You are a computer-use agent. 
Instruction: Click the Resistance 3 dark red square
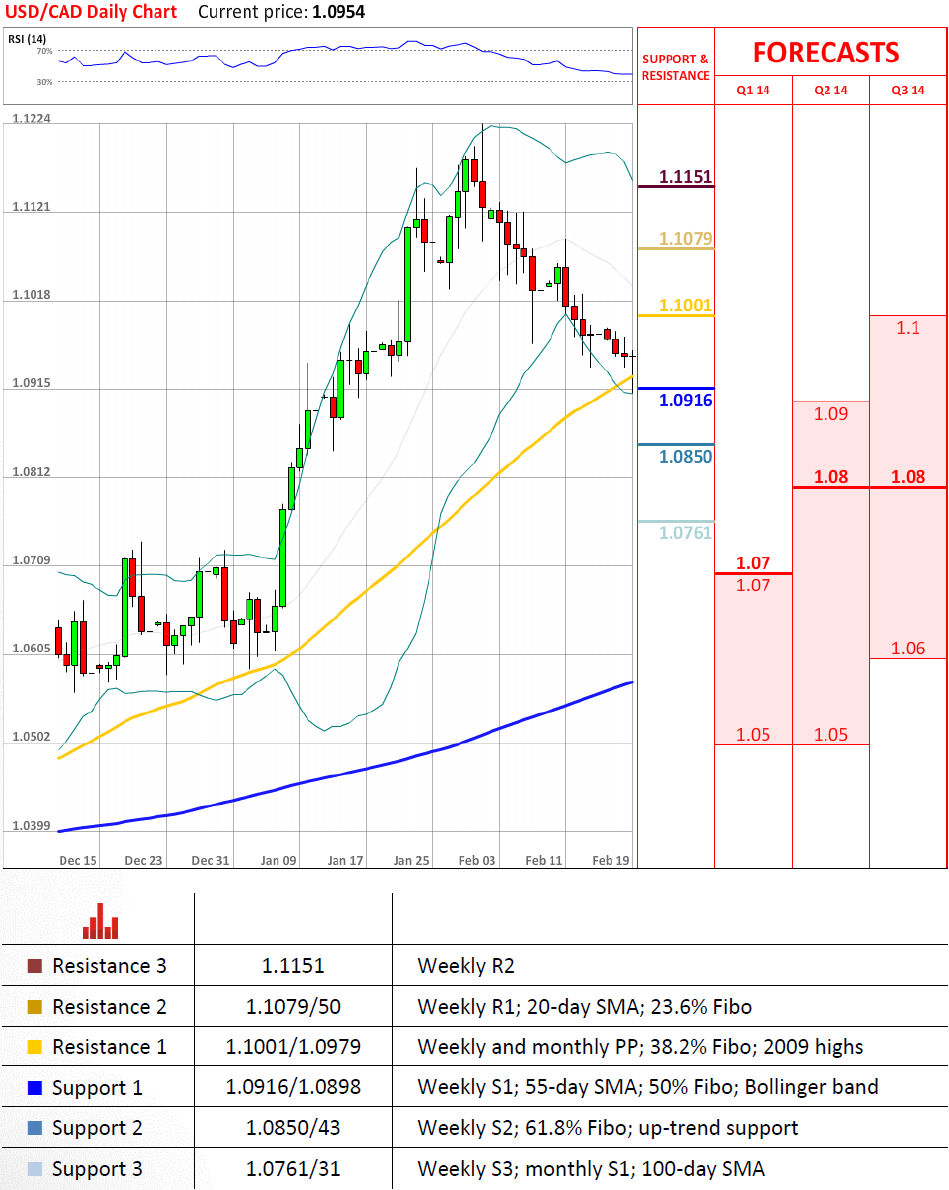click(x=34, y=966)
